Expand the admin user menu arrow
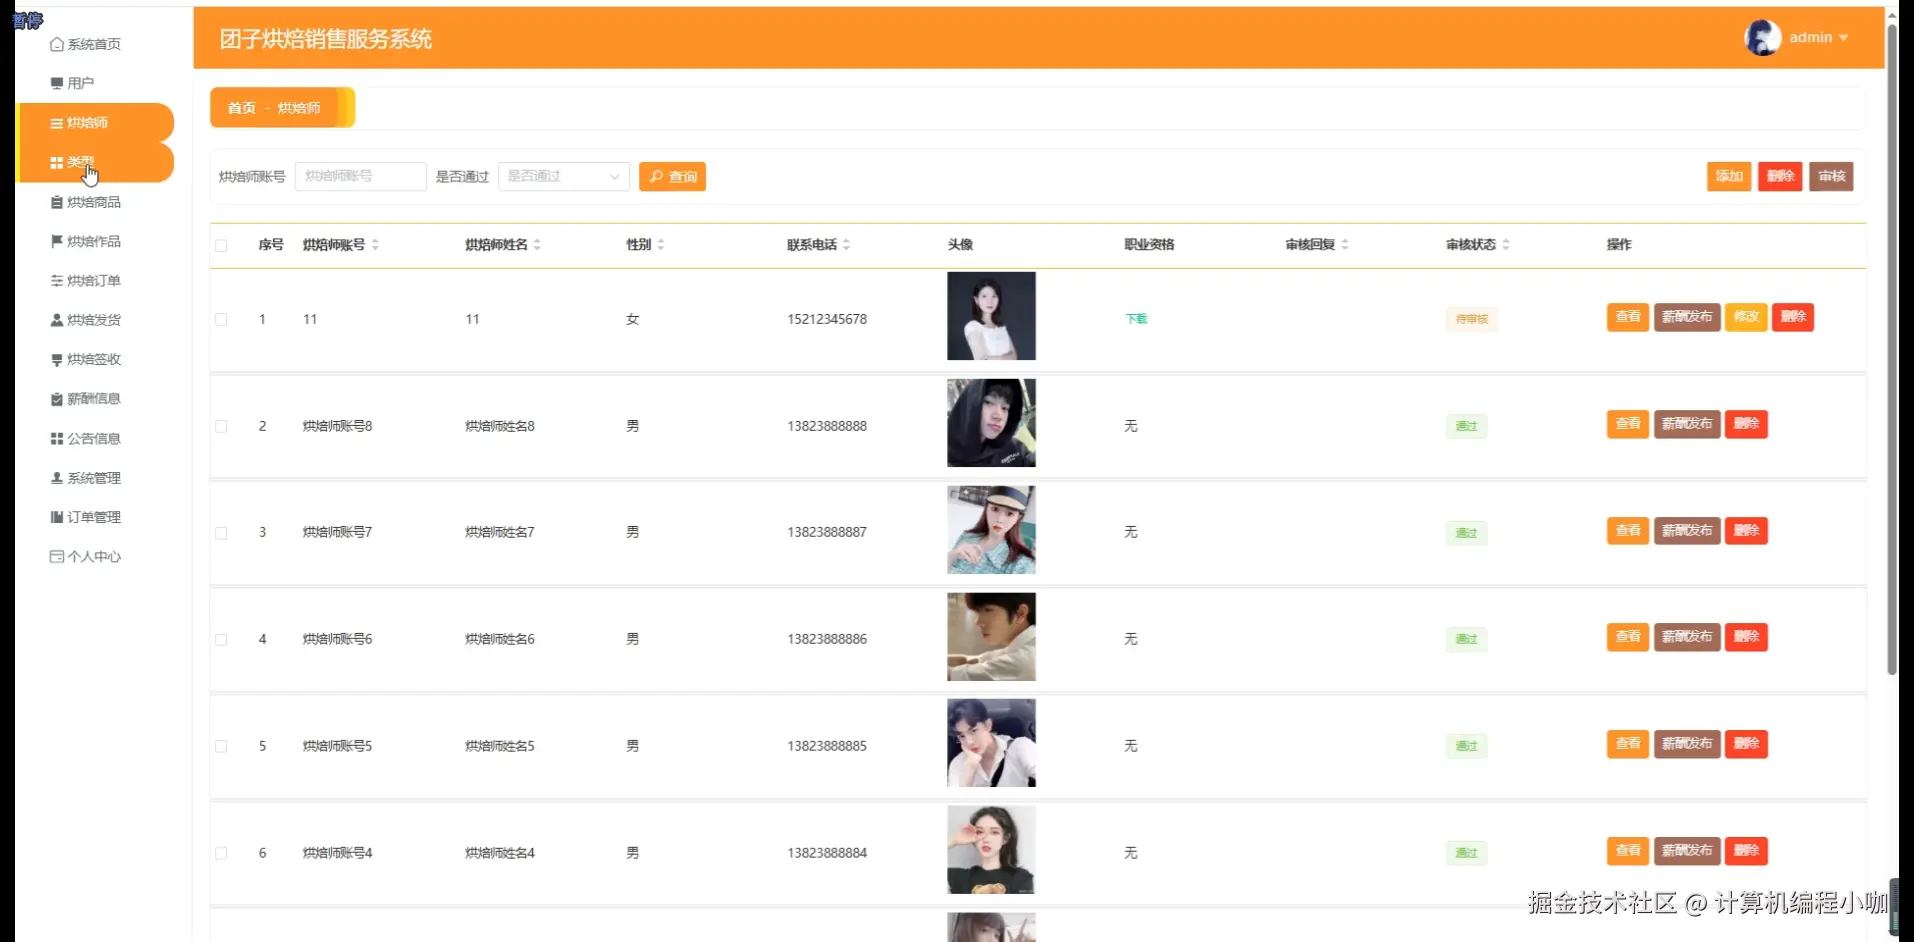This screenshot has height=942, width=1914. [1843, 38]
